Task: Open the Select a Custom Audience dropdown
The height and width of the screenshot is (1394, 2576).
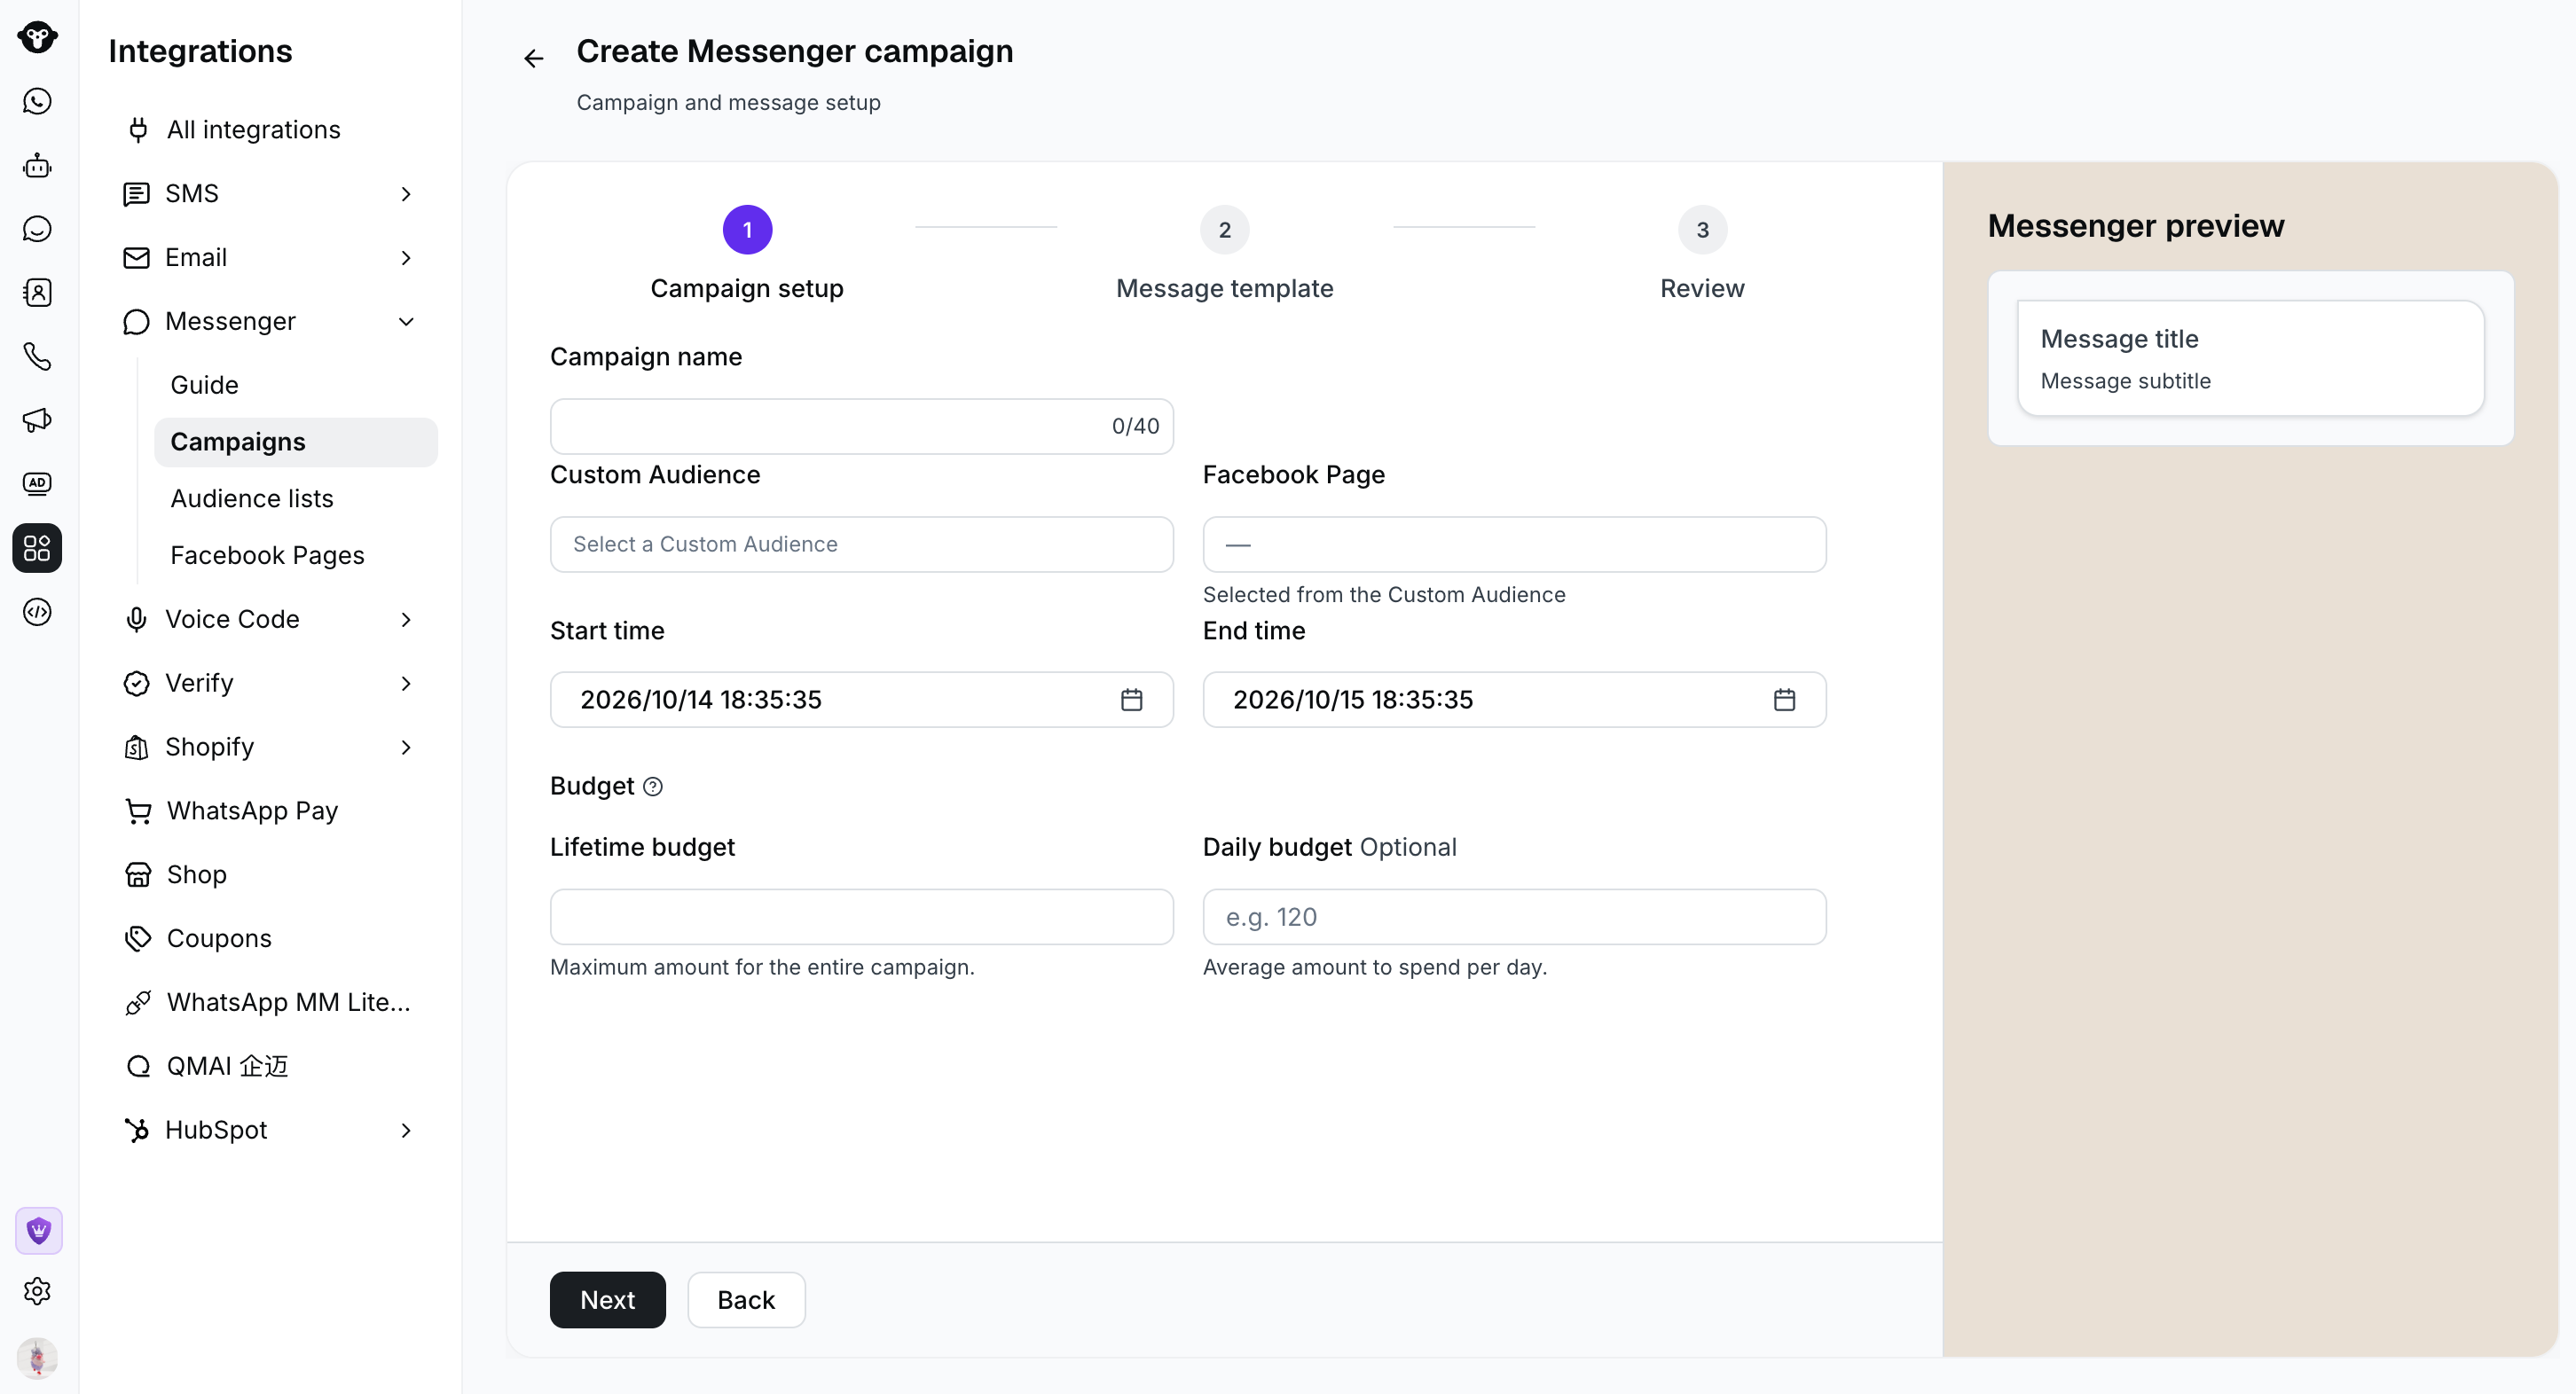Action: (861, 545)
